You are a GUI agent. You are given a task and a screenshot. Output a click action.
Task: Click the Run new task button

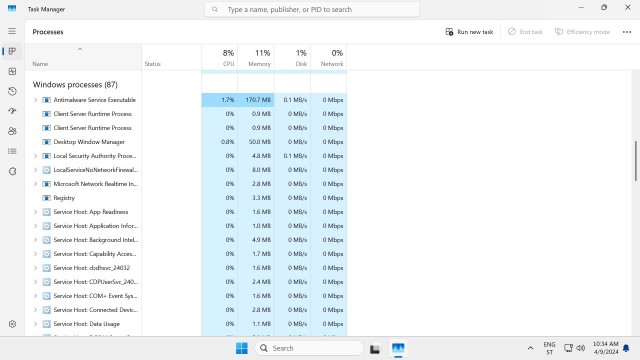pyautogui.click(x=469, y=32)
